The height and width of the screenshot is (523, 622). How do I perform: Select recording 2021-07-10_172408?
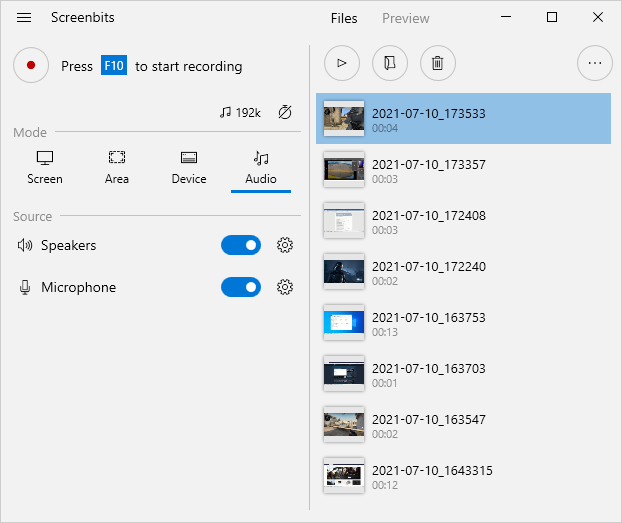click(x=463, y=221)
